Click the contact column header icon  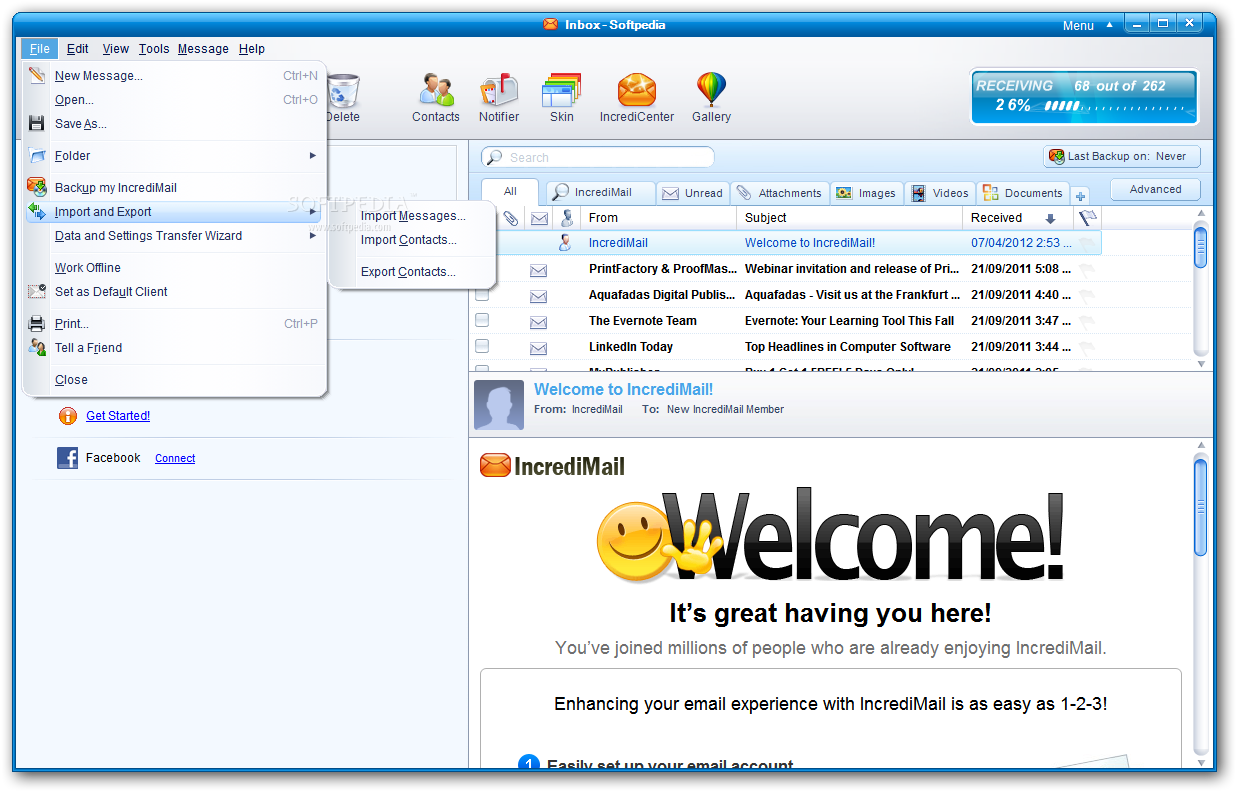[567, 217]
